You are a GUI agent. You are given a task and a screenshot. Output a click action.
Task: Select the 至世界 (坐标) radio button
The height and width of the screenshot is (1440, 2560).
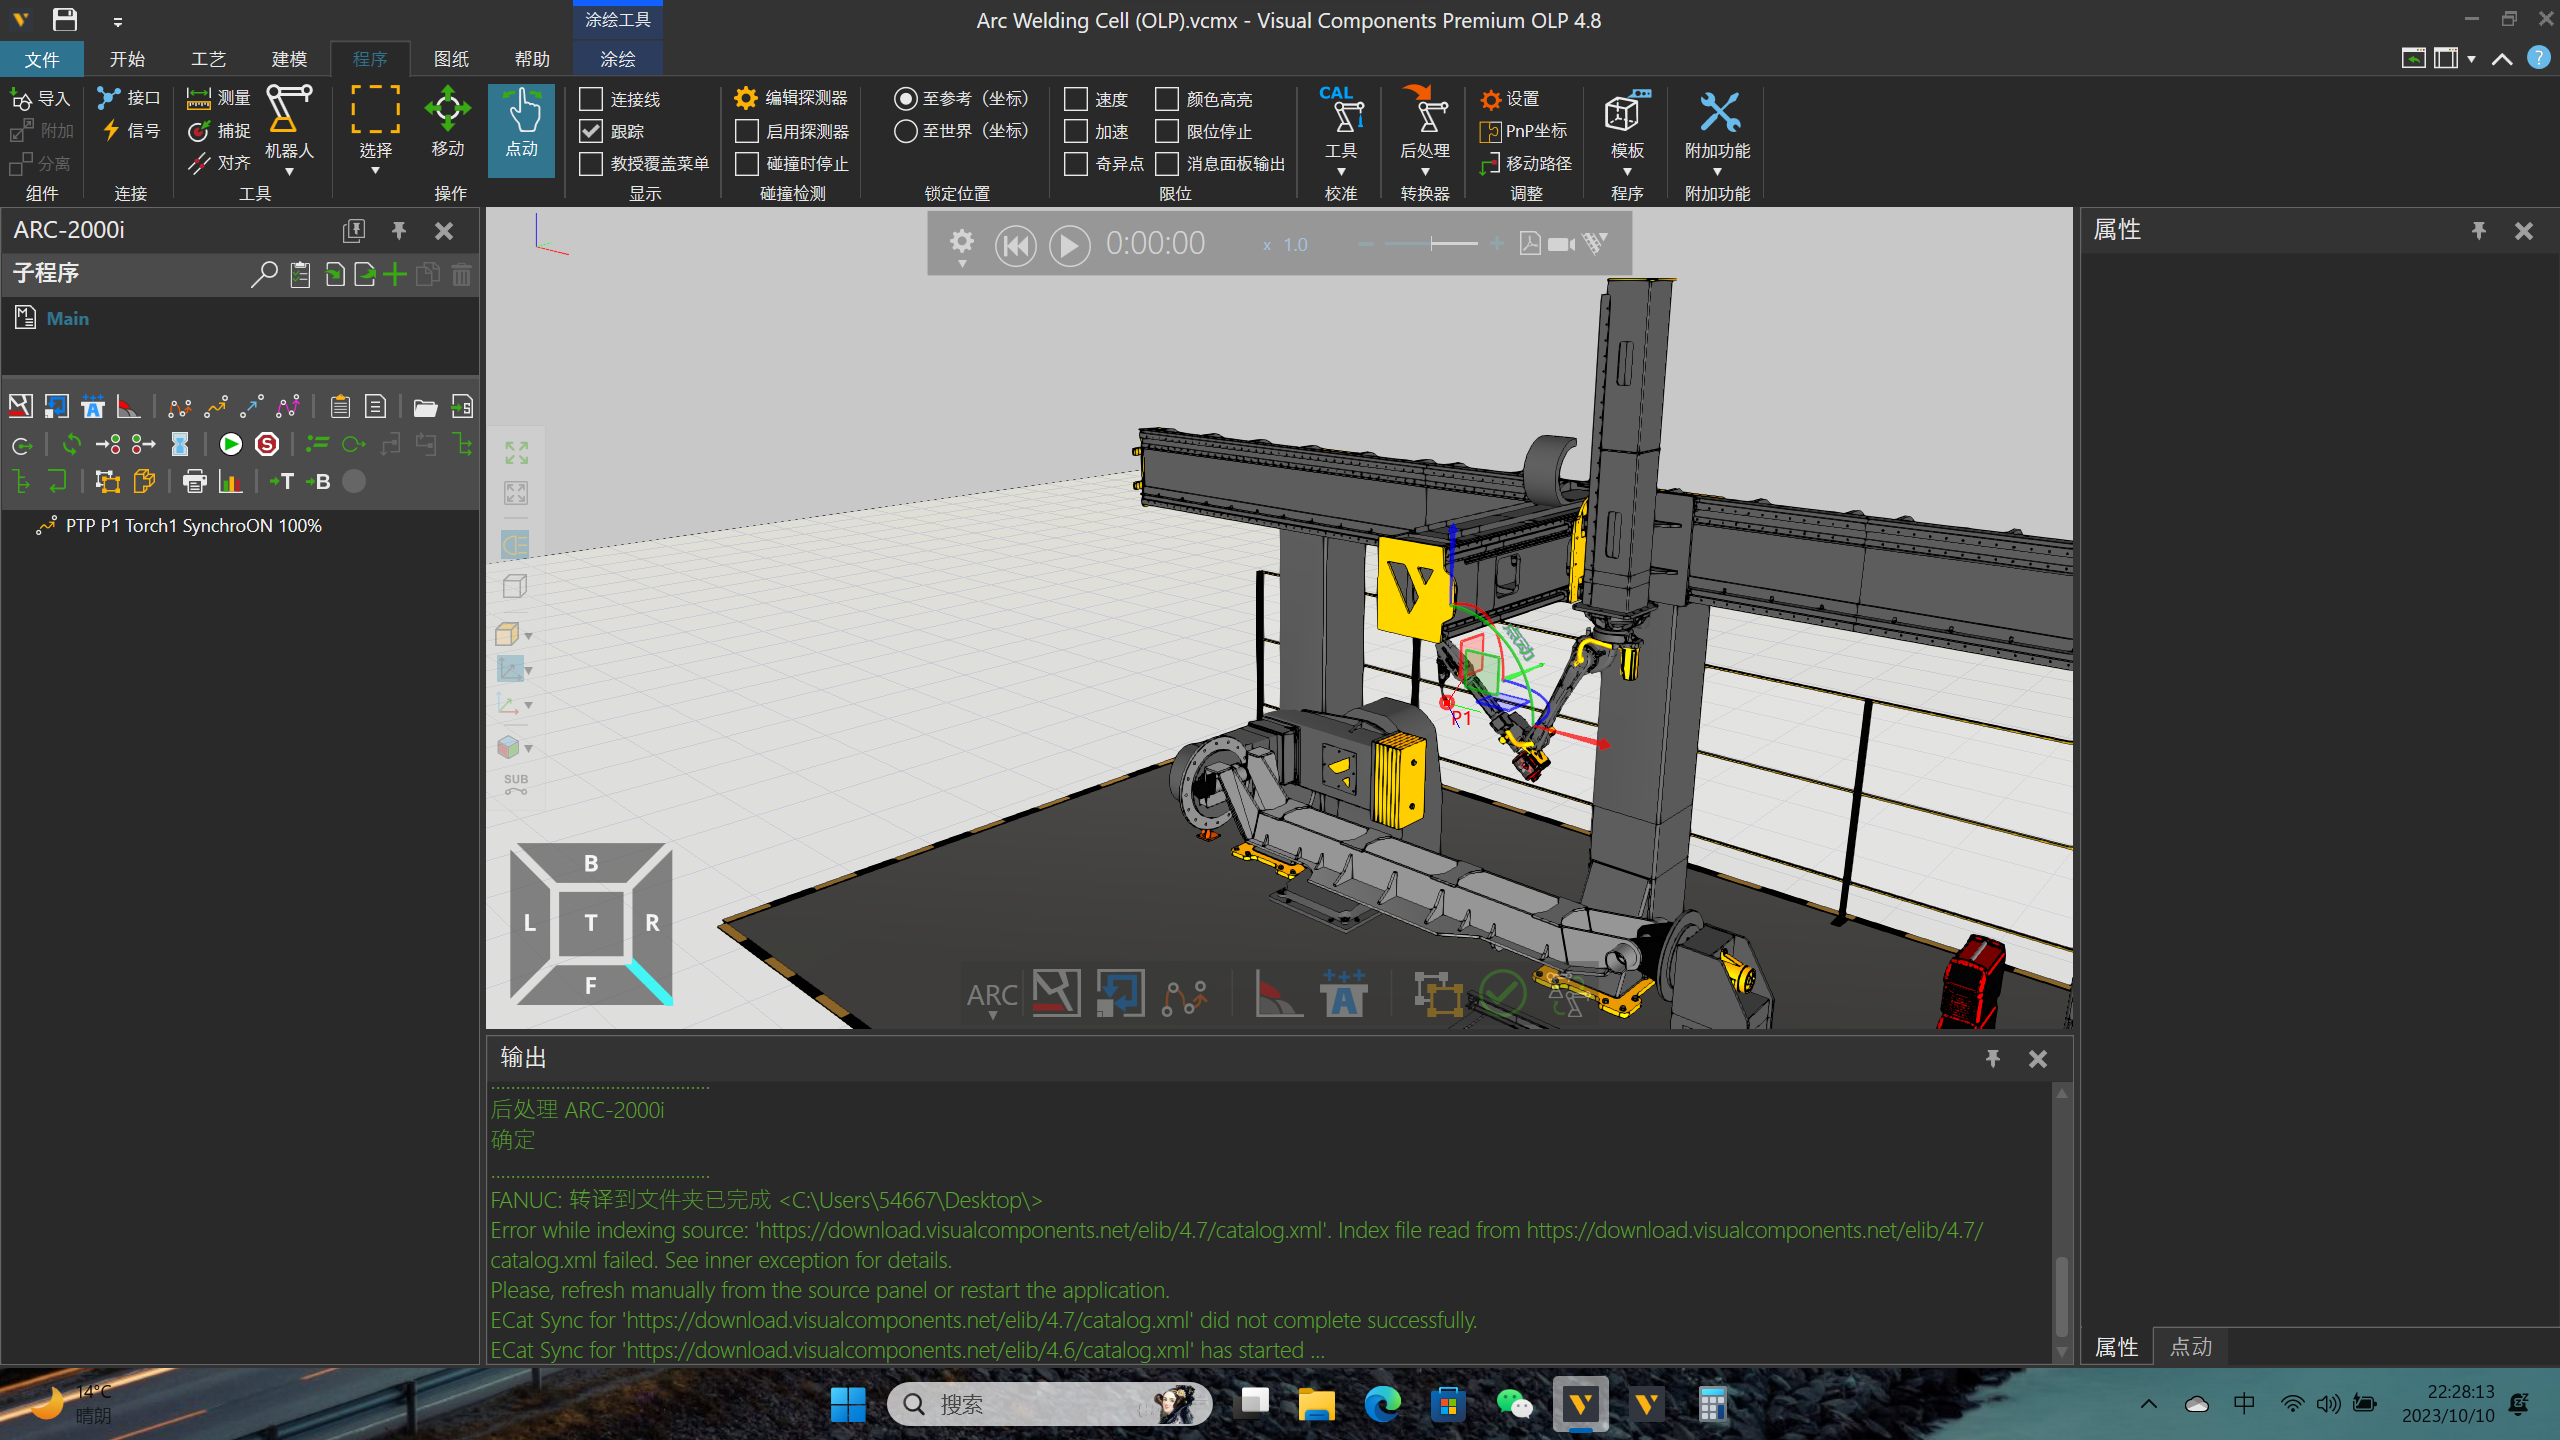(905, 131)
